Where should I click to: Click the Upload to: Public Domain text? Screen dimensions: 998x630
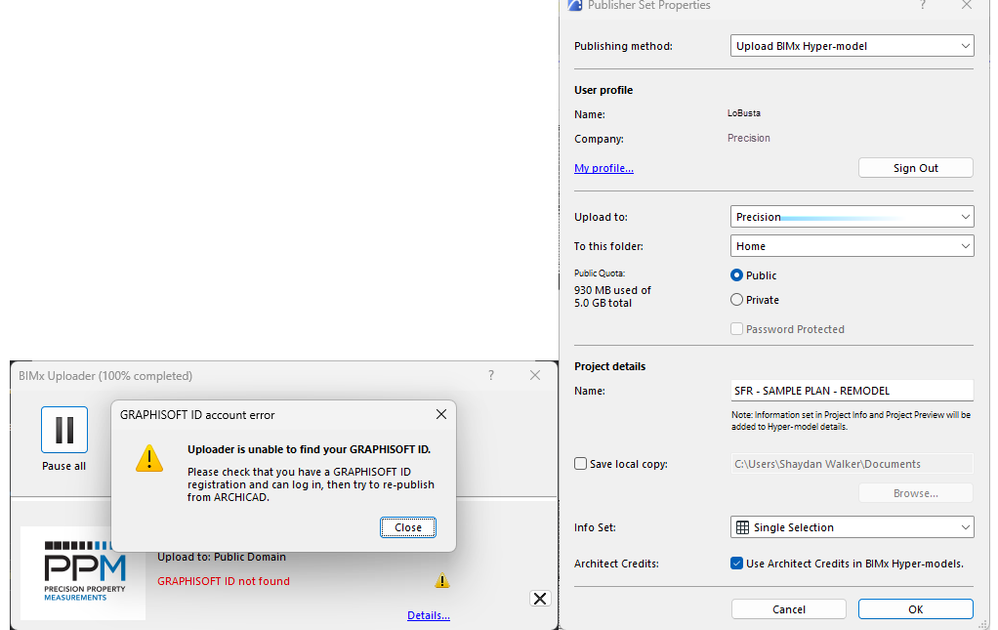point(221,557)
